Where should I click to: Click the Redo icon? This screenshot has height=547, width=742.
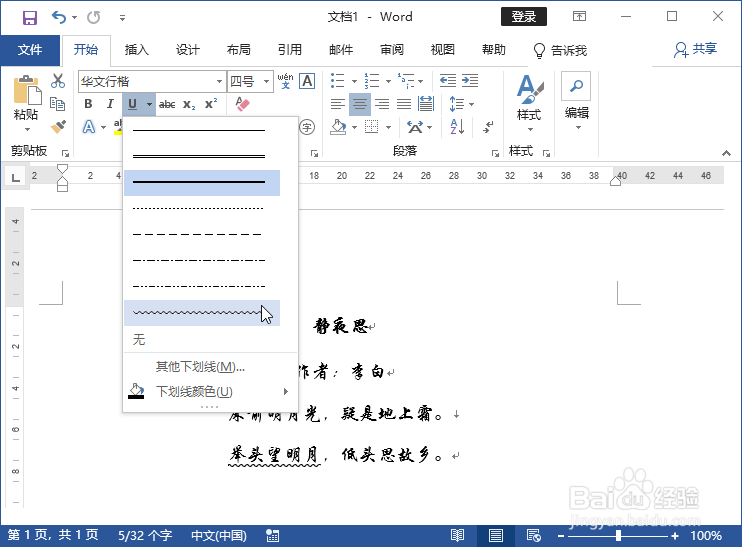coord(94,18)
